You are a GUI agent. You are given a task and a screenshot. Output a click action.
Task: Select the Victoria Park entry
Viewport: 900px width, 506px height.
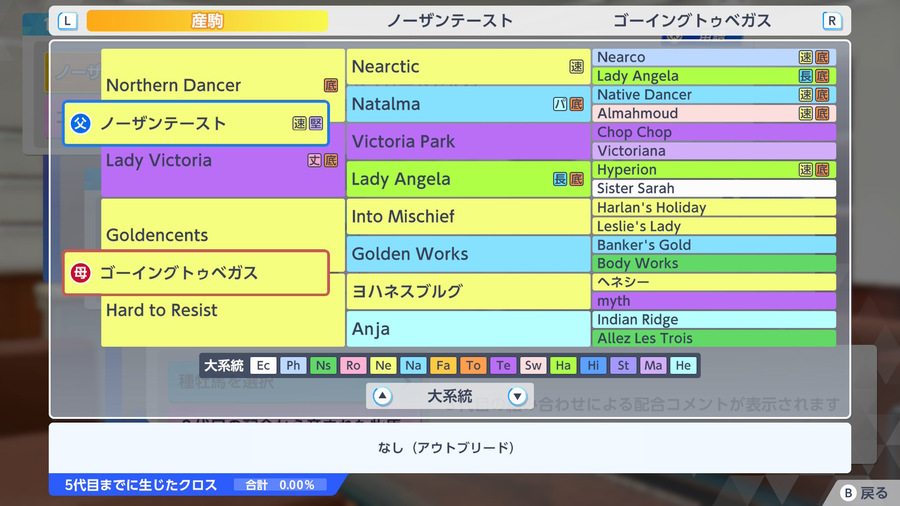pyautogui.click(x=468, y=141)
